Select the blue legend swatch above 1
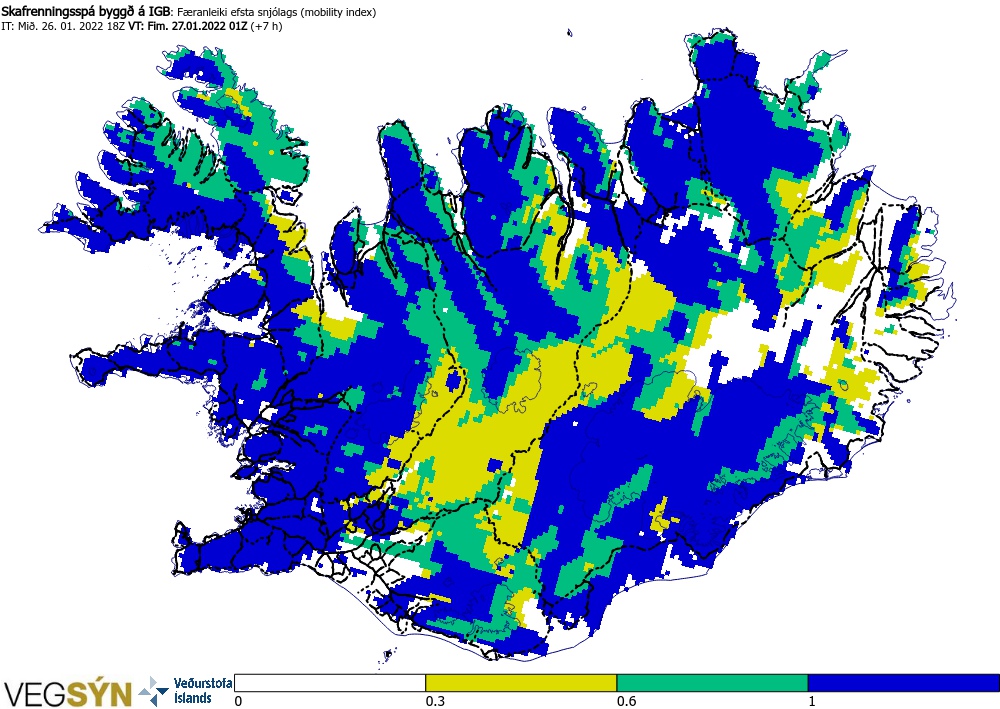 tap(904, 683)
